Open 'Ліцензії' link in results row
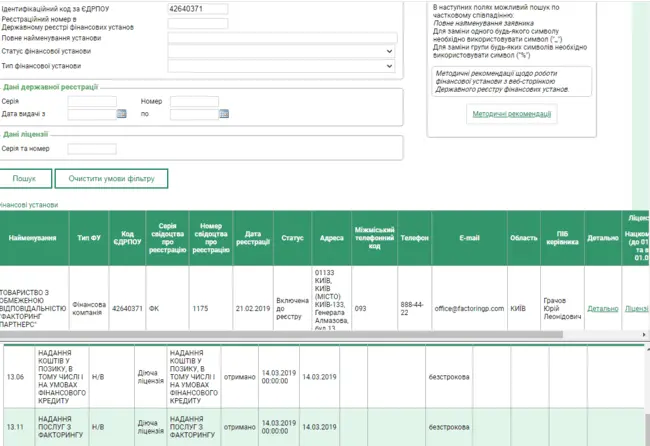 (x=637, y=309)
